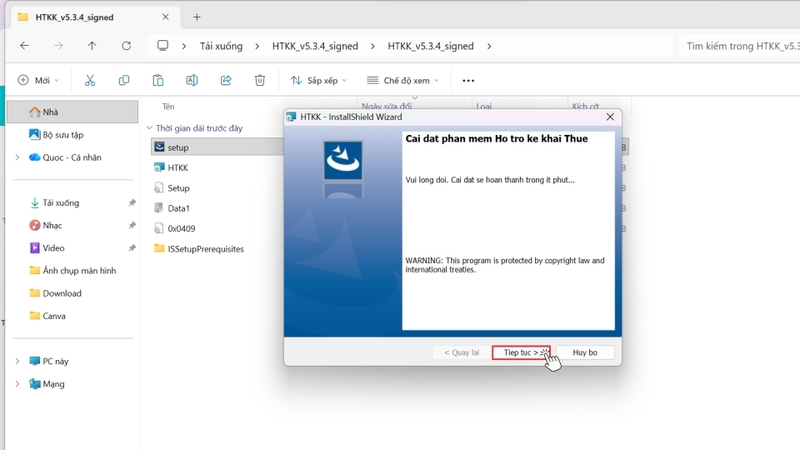Expand the PC này node

point(17,361)
